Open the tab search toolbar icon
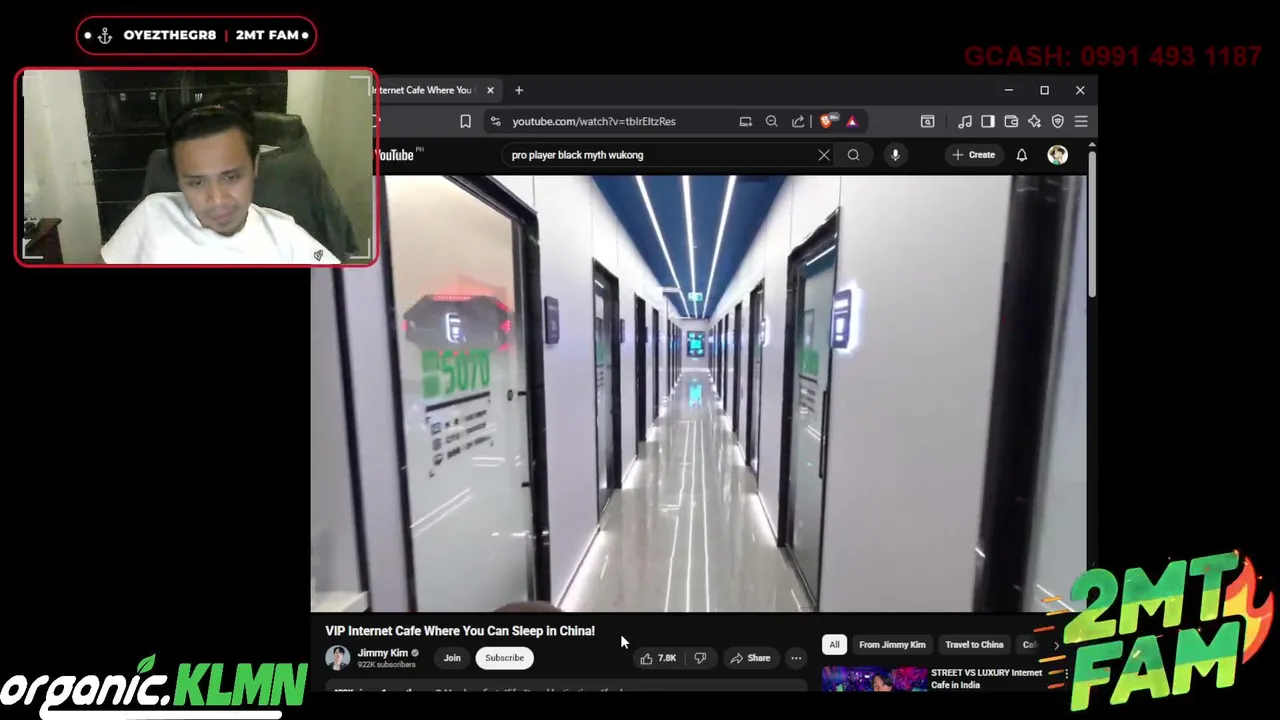 click(x=928, y=121)
